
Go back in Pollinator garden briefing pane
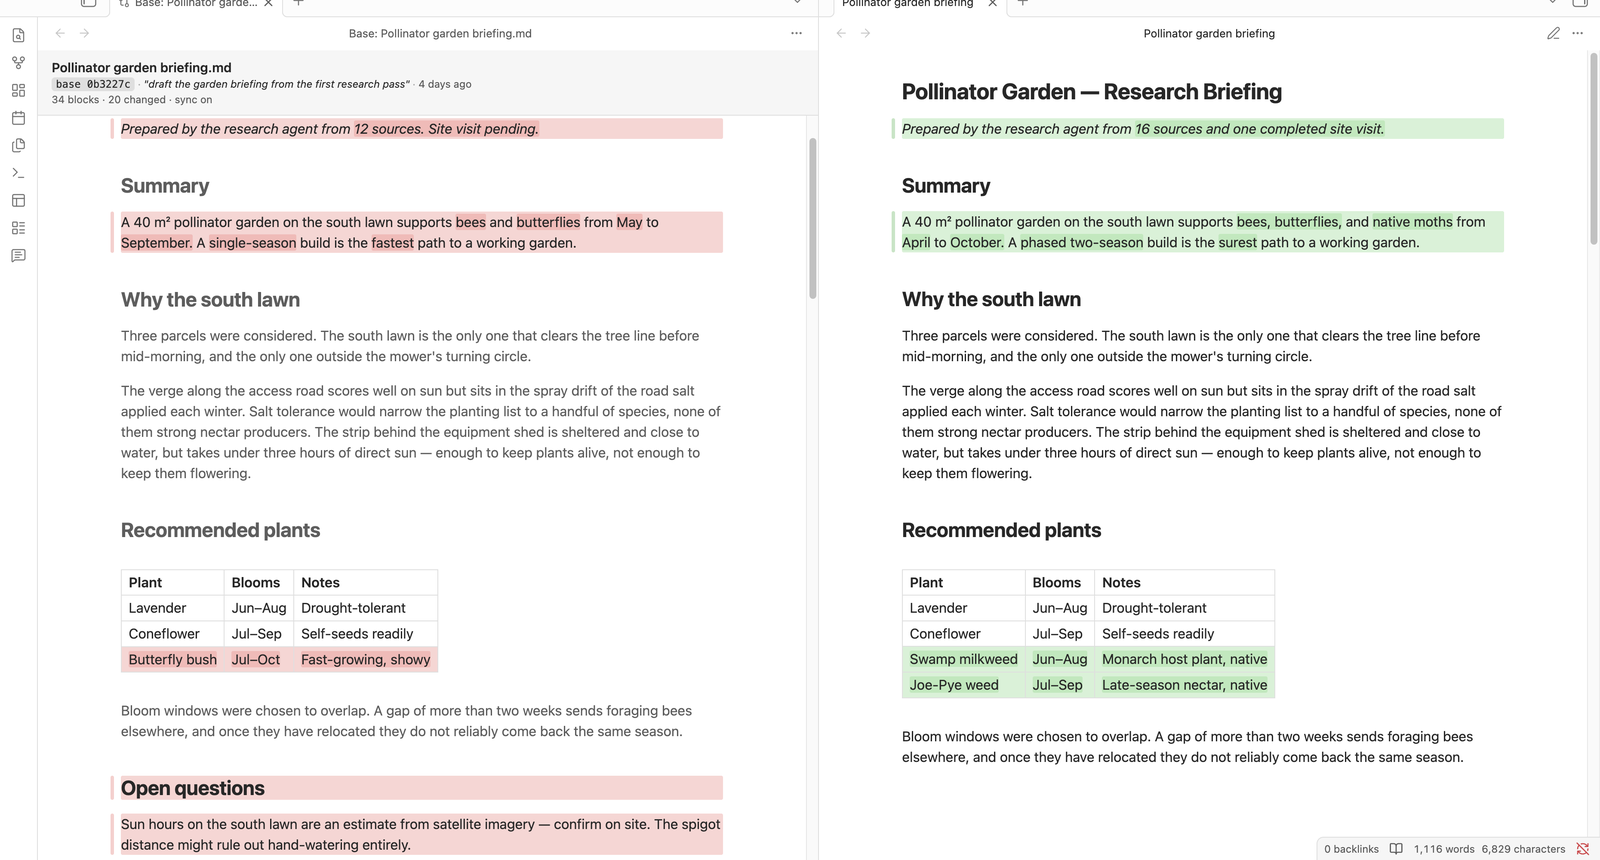[841, 33]
